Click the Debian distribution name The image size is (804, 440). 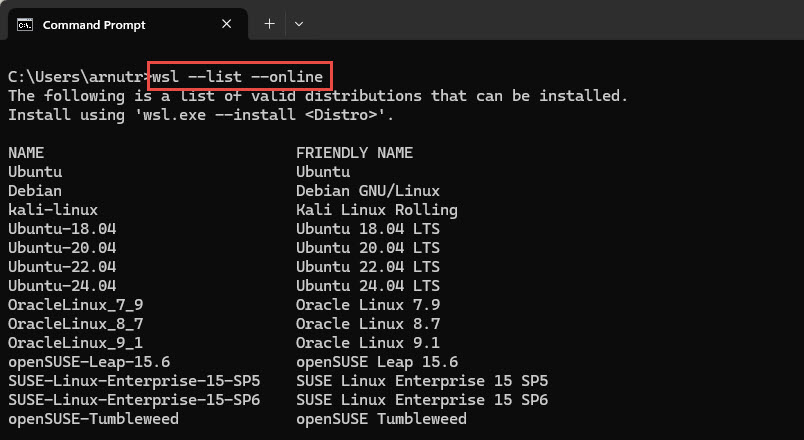pos(35,191)
